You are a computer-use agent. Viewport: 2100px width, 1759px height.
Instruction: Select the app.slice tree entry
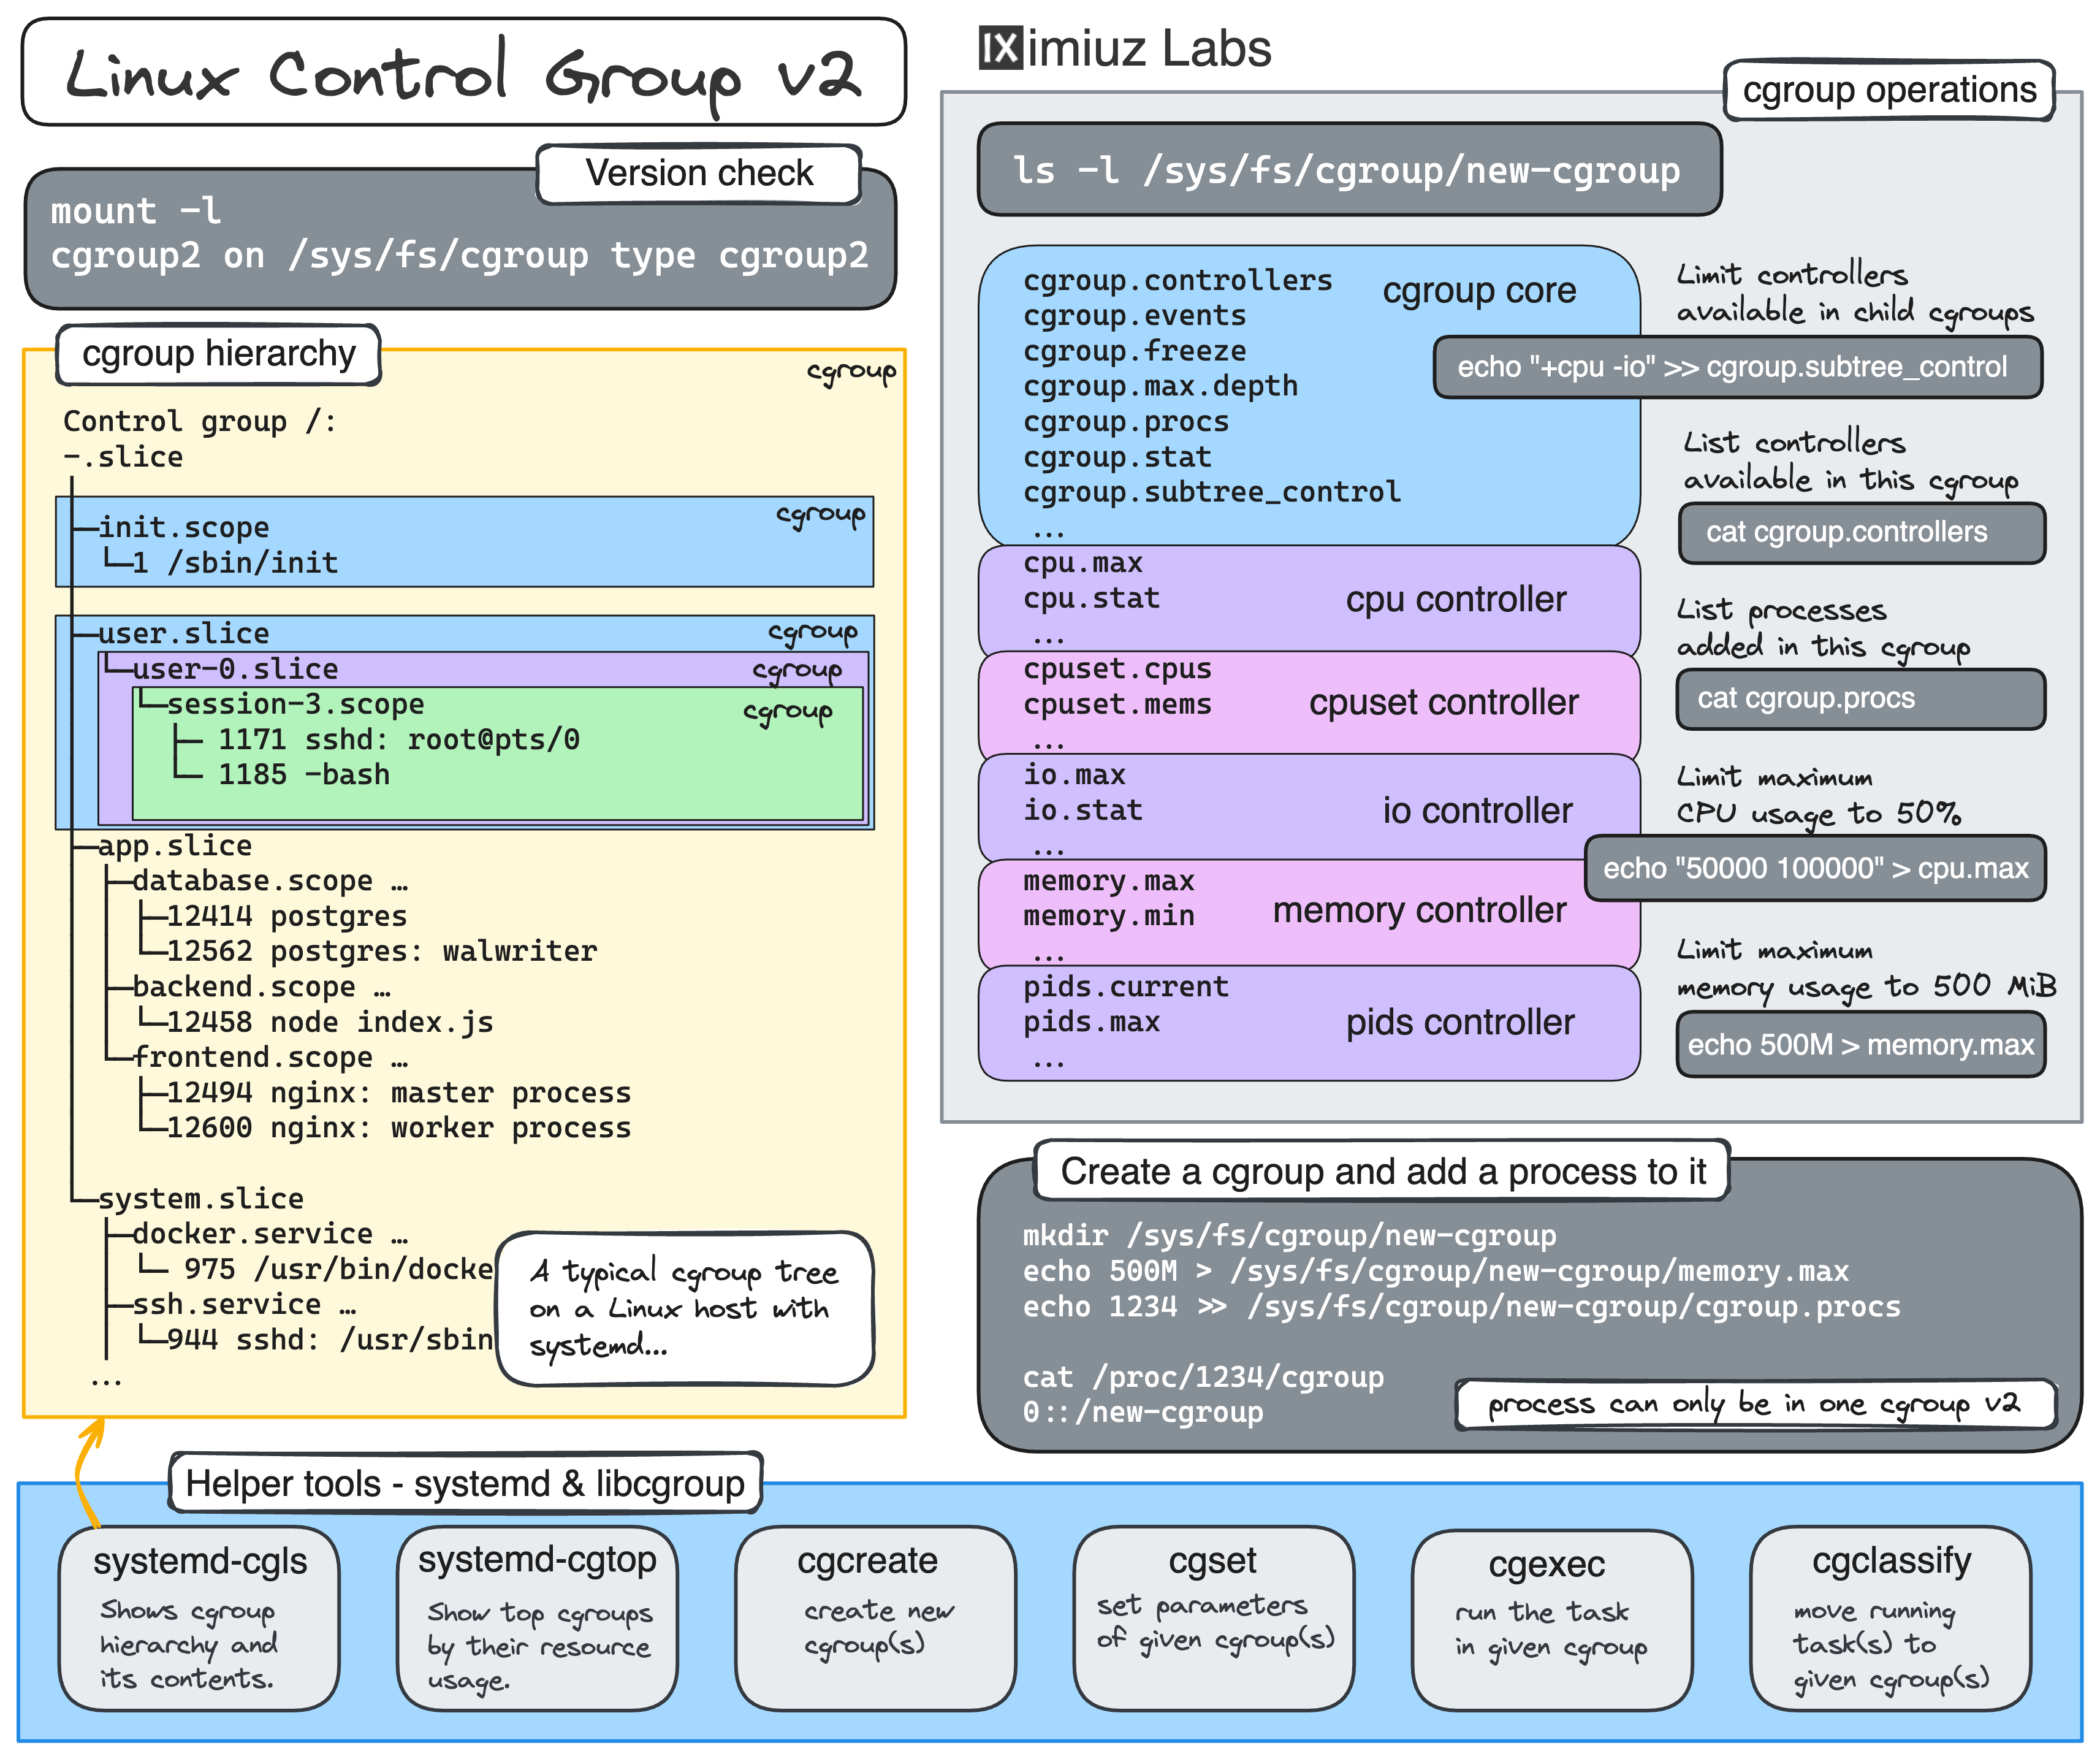175,845
